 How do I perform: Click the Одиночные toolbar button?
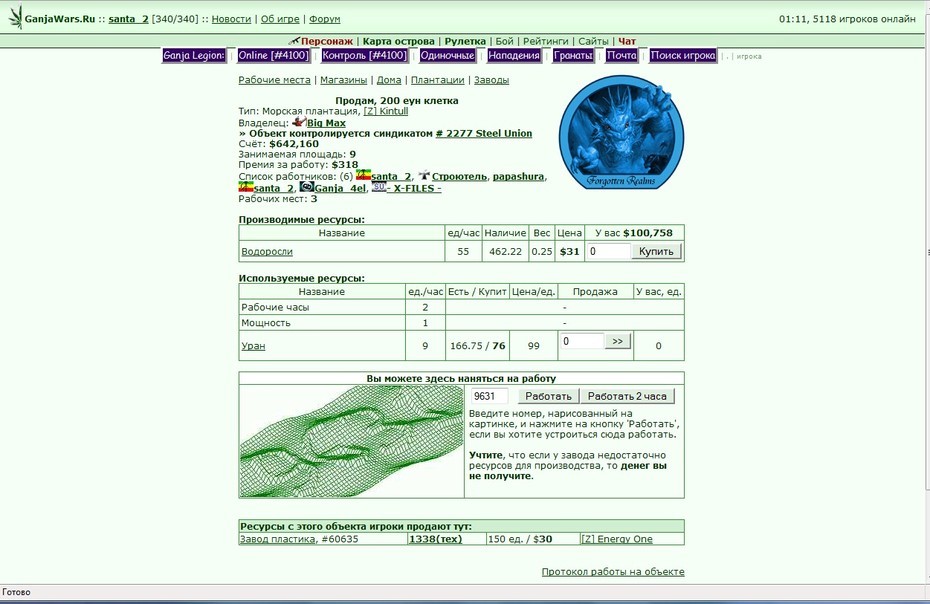pyautogui.click(x=447, y=56)
